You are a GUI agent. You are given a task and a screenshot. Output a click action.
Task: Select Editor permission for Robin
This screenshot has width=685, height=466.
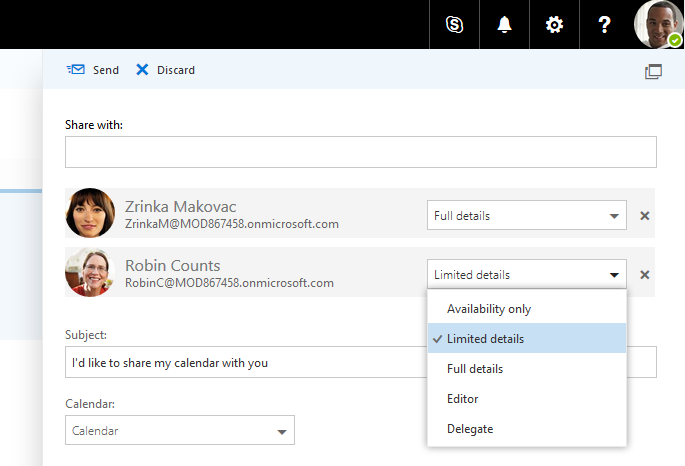526,399
